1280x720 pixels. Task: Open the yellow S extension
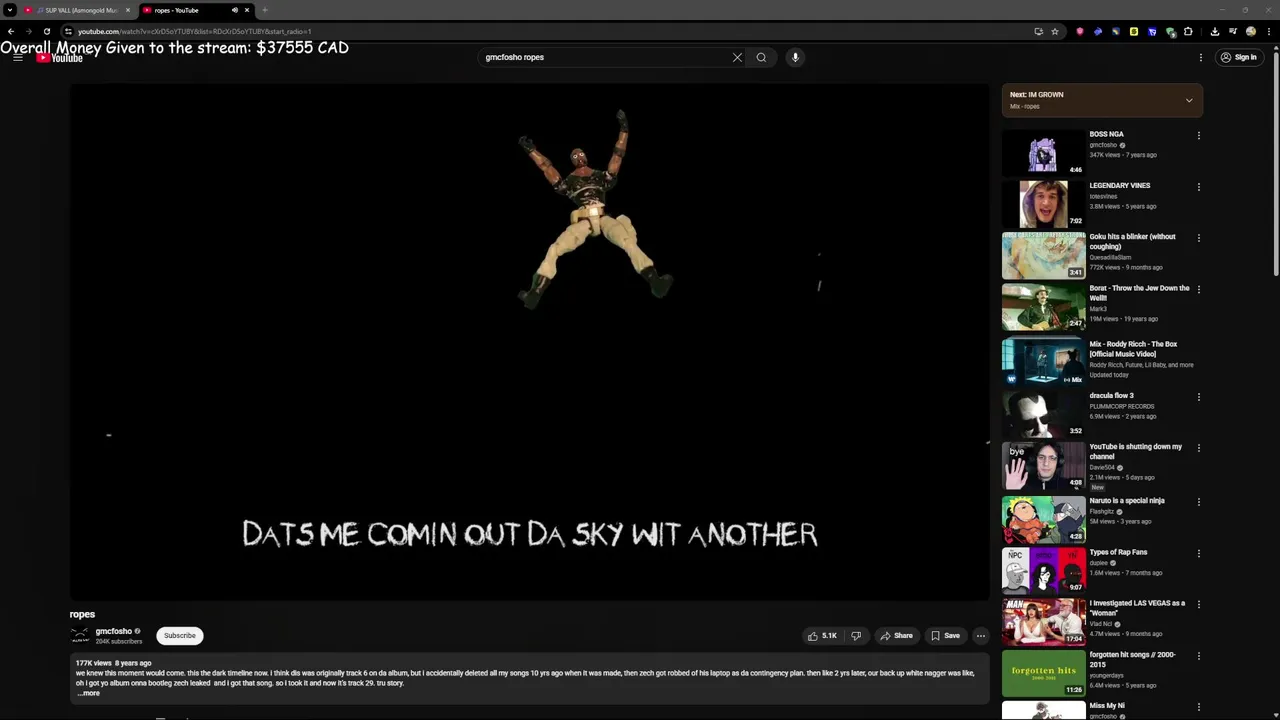(1134, 31)
